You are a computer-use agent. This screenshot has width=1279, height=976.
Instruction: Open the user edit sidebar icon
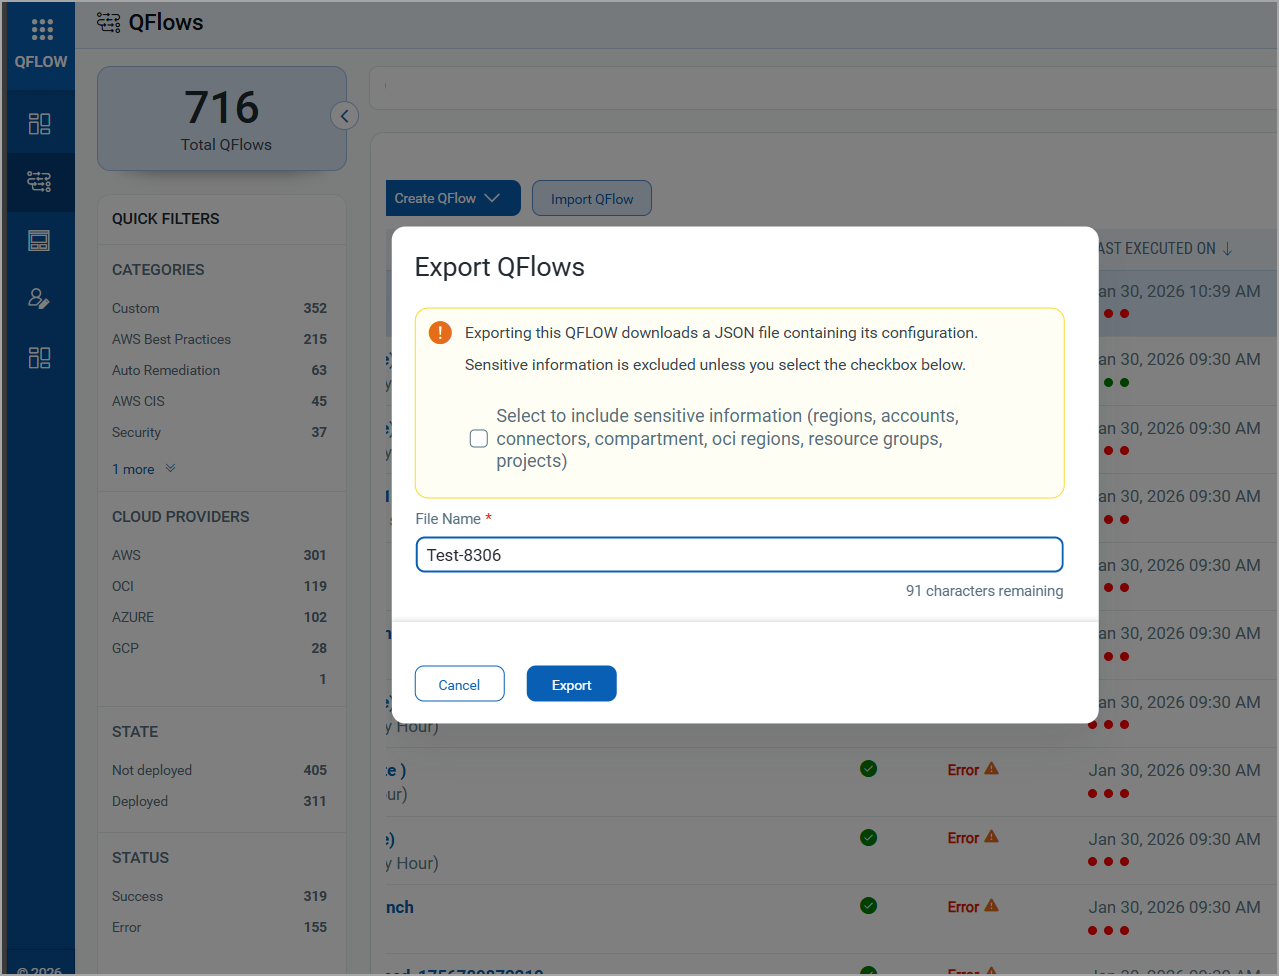(39, 299)
